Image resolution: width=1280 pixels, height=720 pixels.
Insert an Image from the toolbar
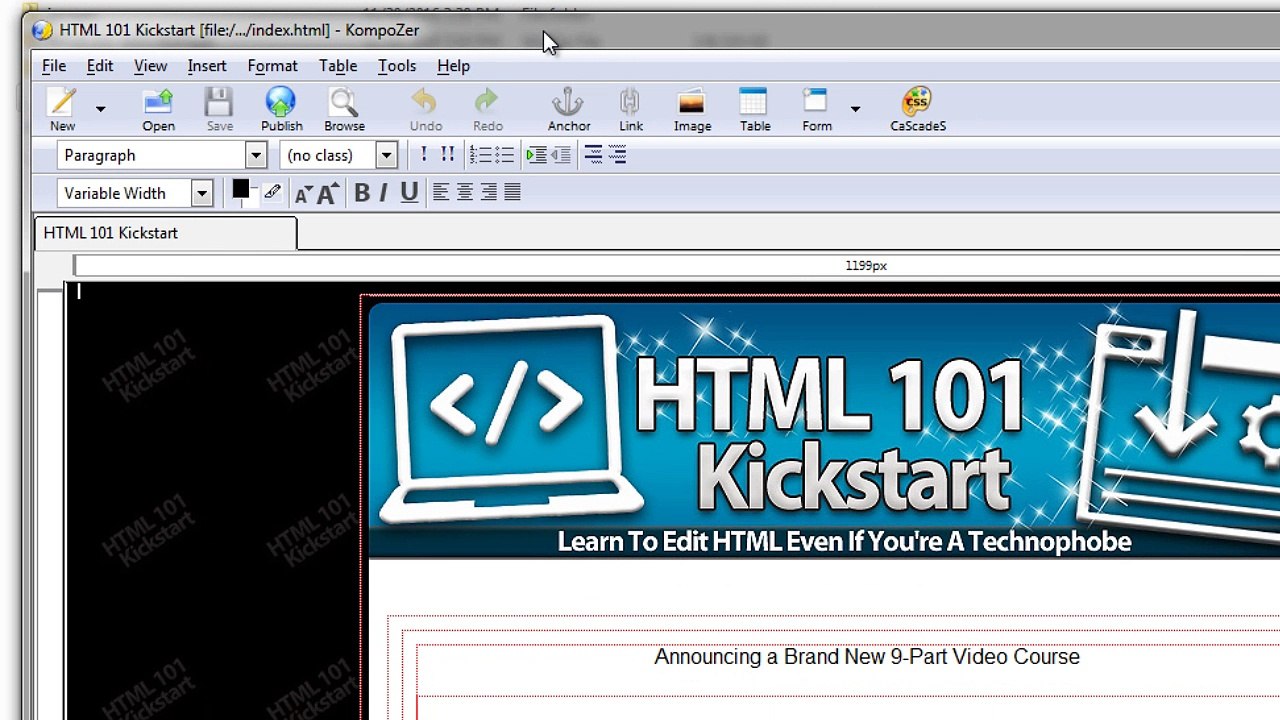692,109
